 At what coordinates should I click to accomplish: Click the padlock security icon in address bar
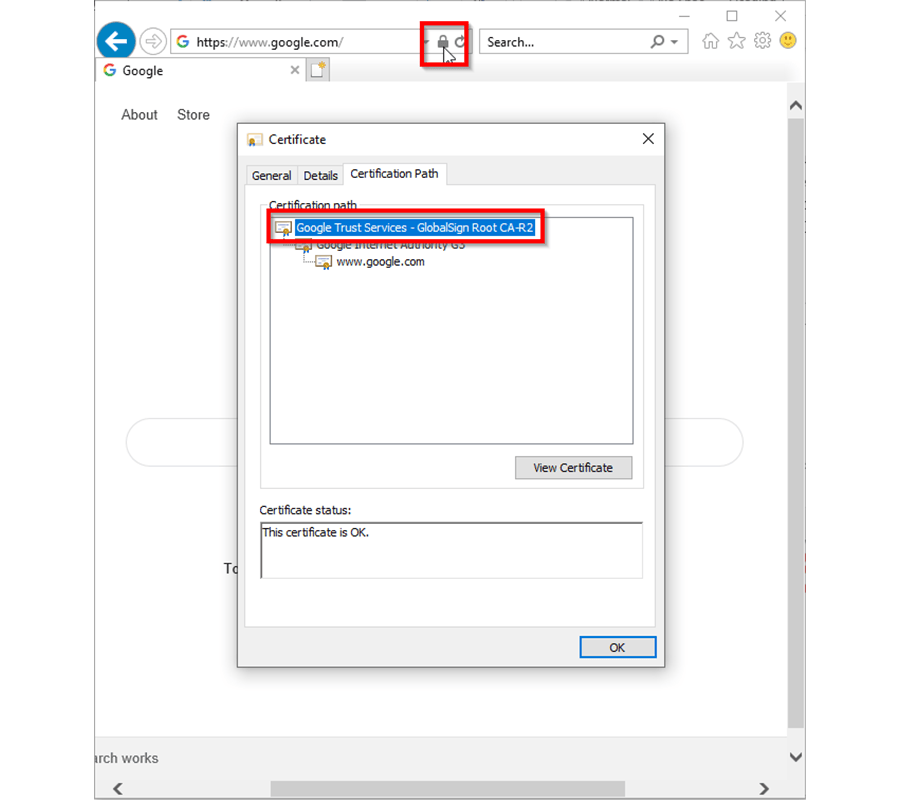[x=443, y=41]
